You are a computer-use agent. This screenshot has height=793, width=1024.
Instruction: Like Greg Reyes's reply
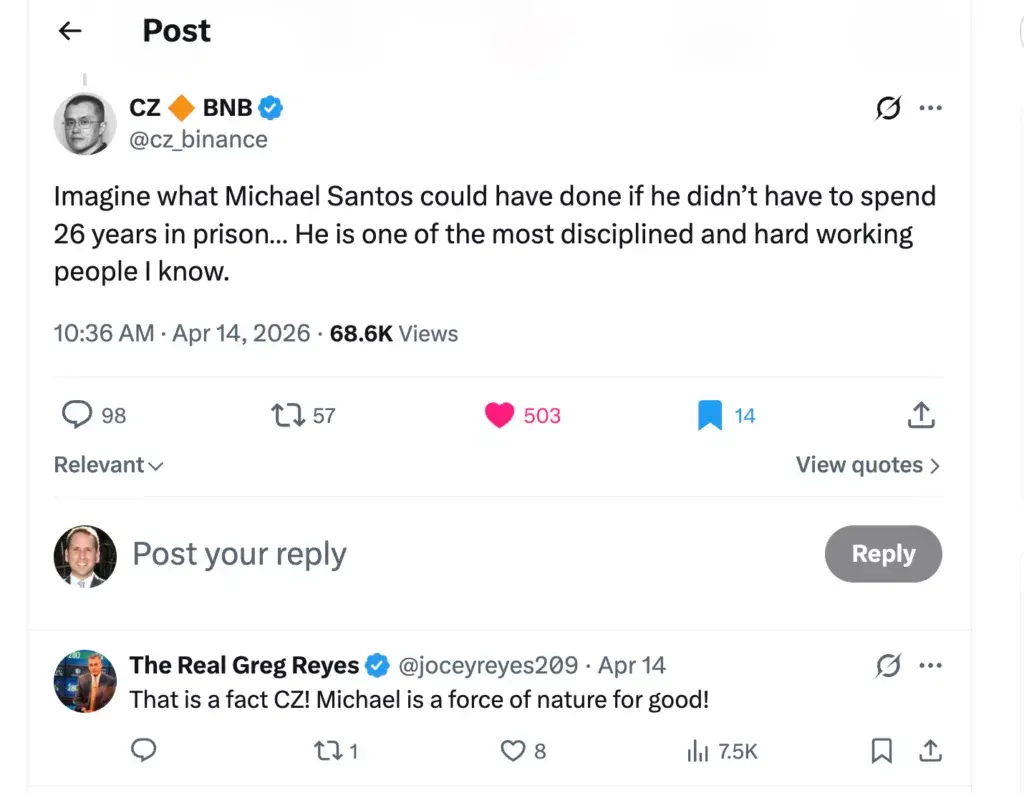pyautogui.click(x=512, y=750)
